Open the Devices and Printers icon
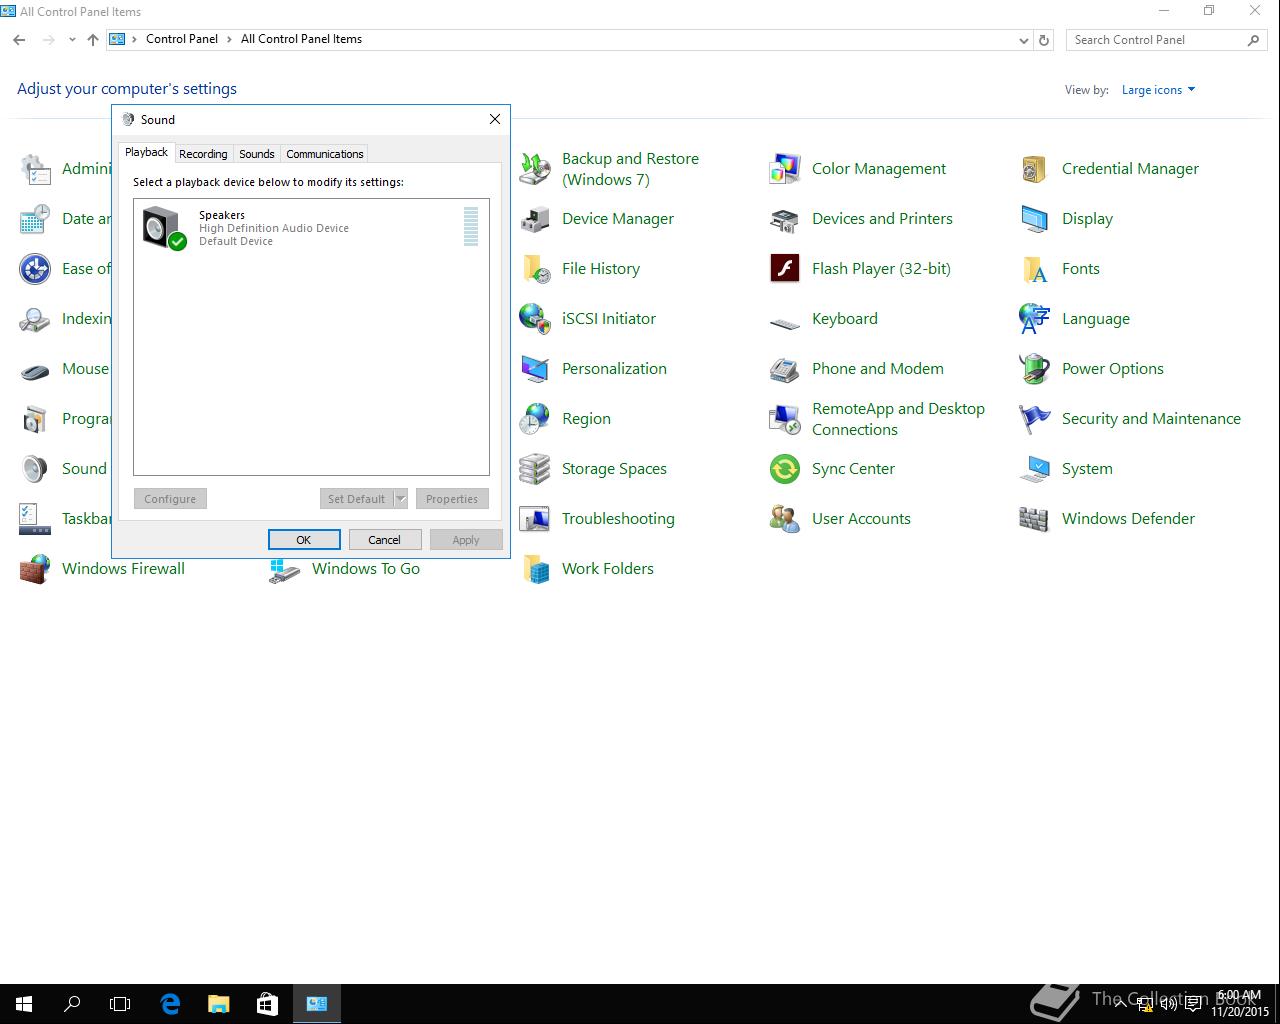Image resolution: width=1280 pixels, height=1024 pixels. tap(785, 219)
